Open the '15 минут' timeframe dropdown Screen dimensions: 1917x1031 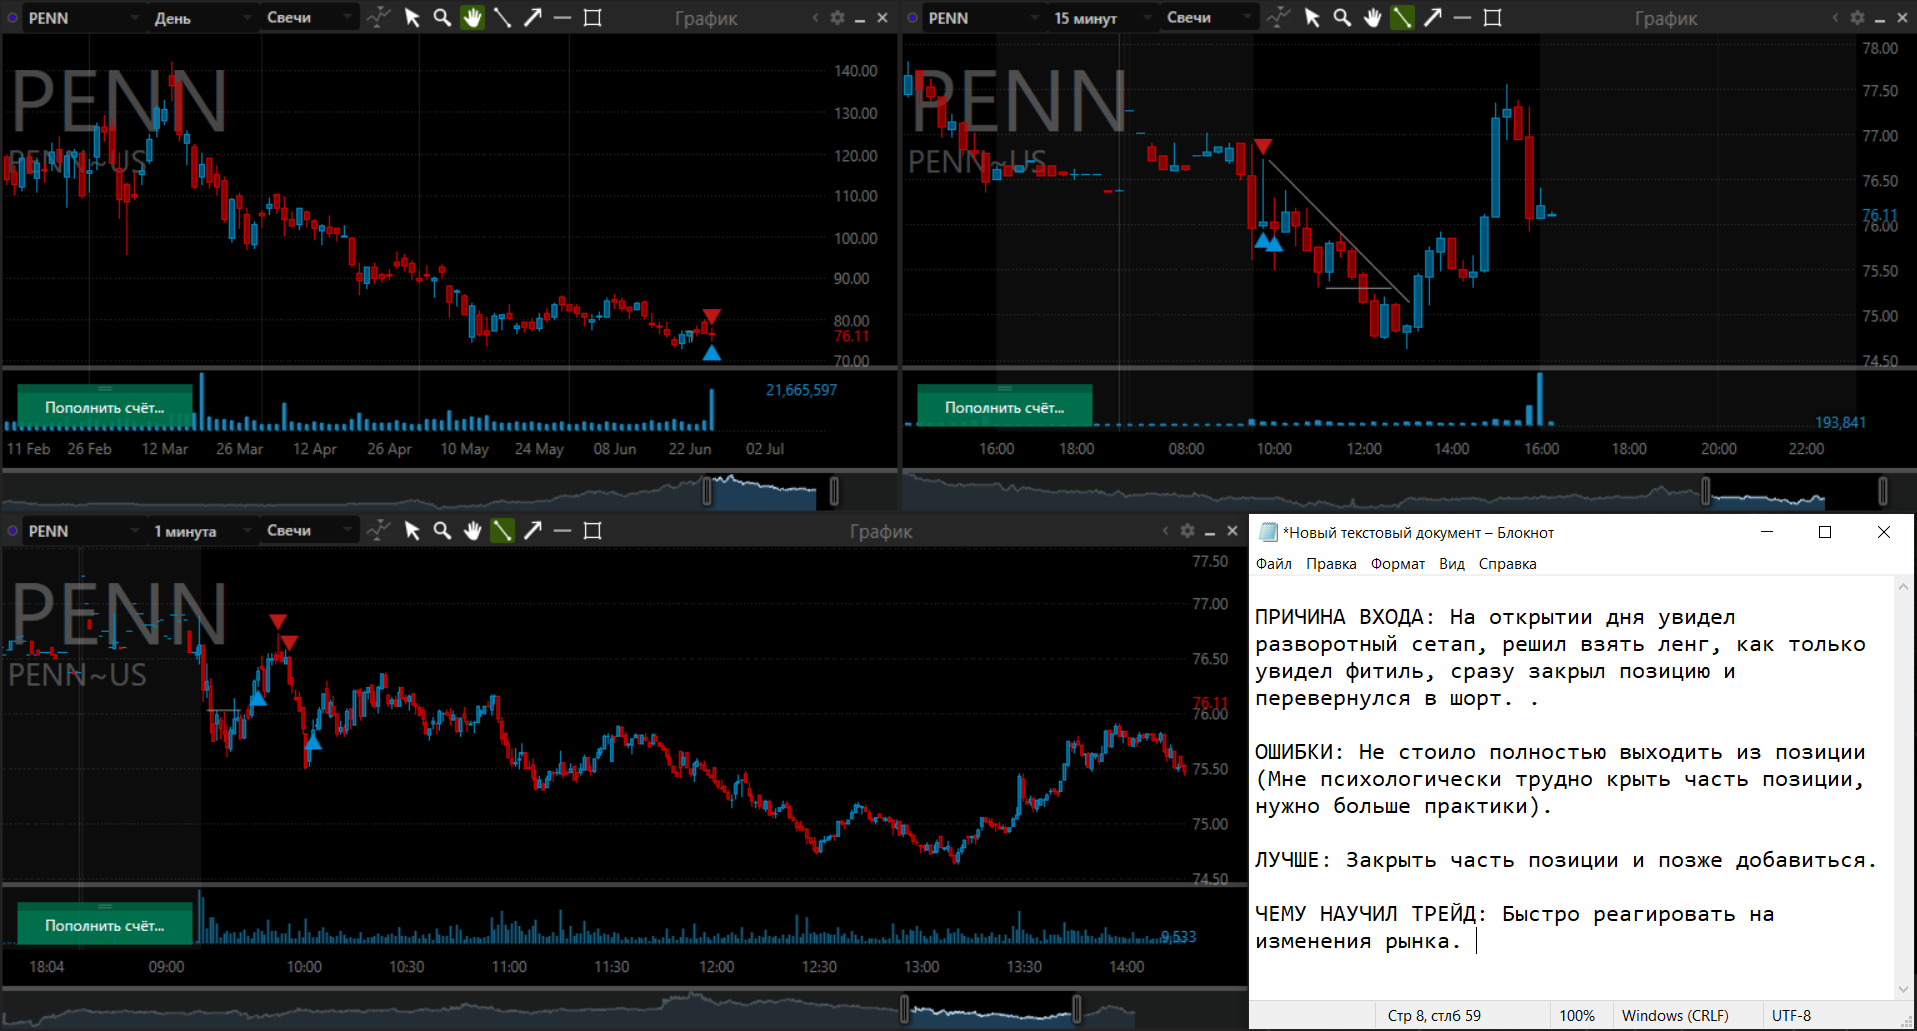click(x=1102, y=18)
